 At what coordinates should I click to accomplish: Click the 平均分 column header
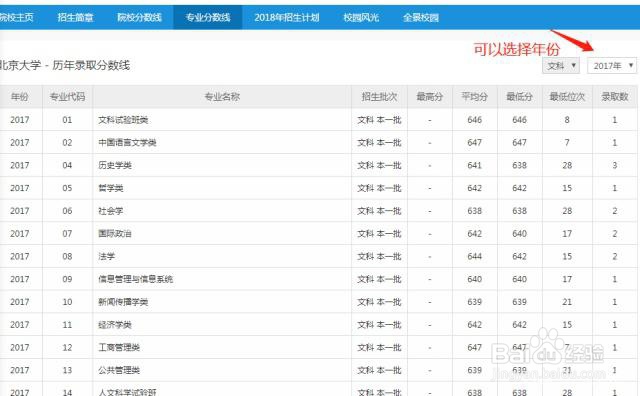[x=475, y=97]
